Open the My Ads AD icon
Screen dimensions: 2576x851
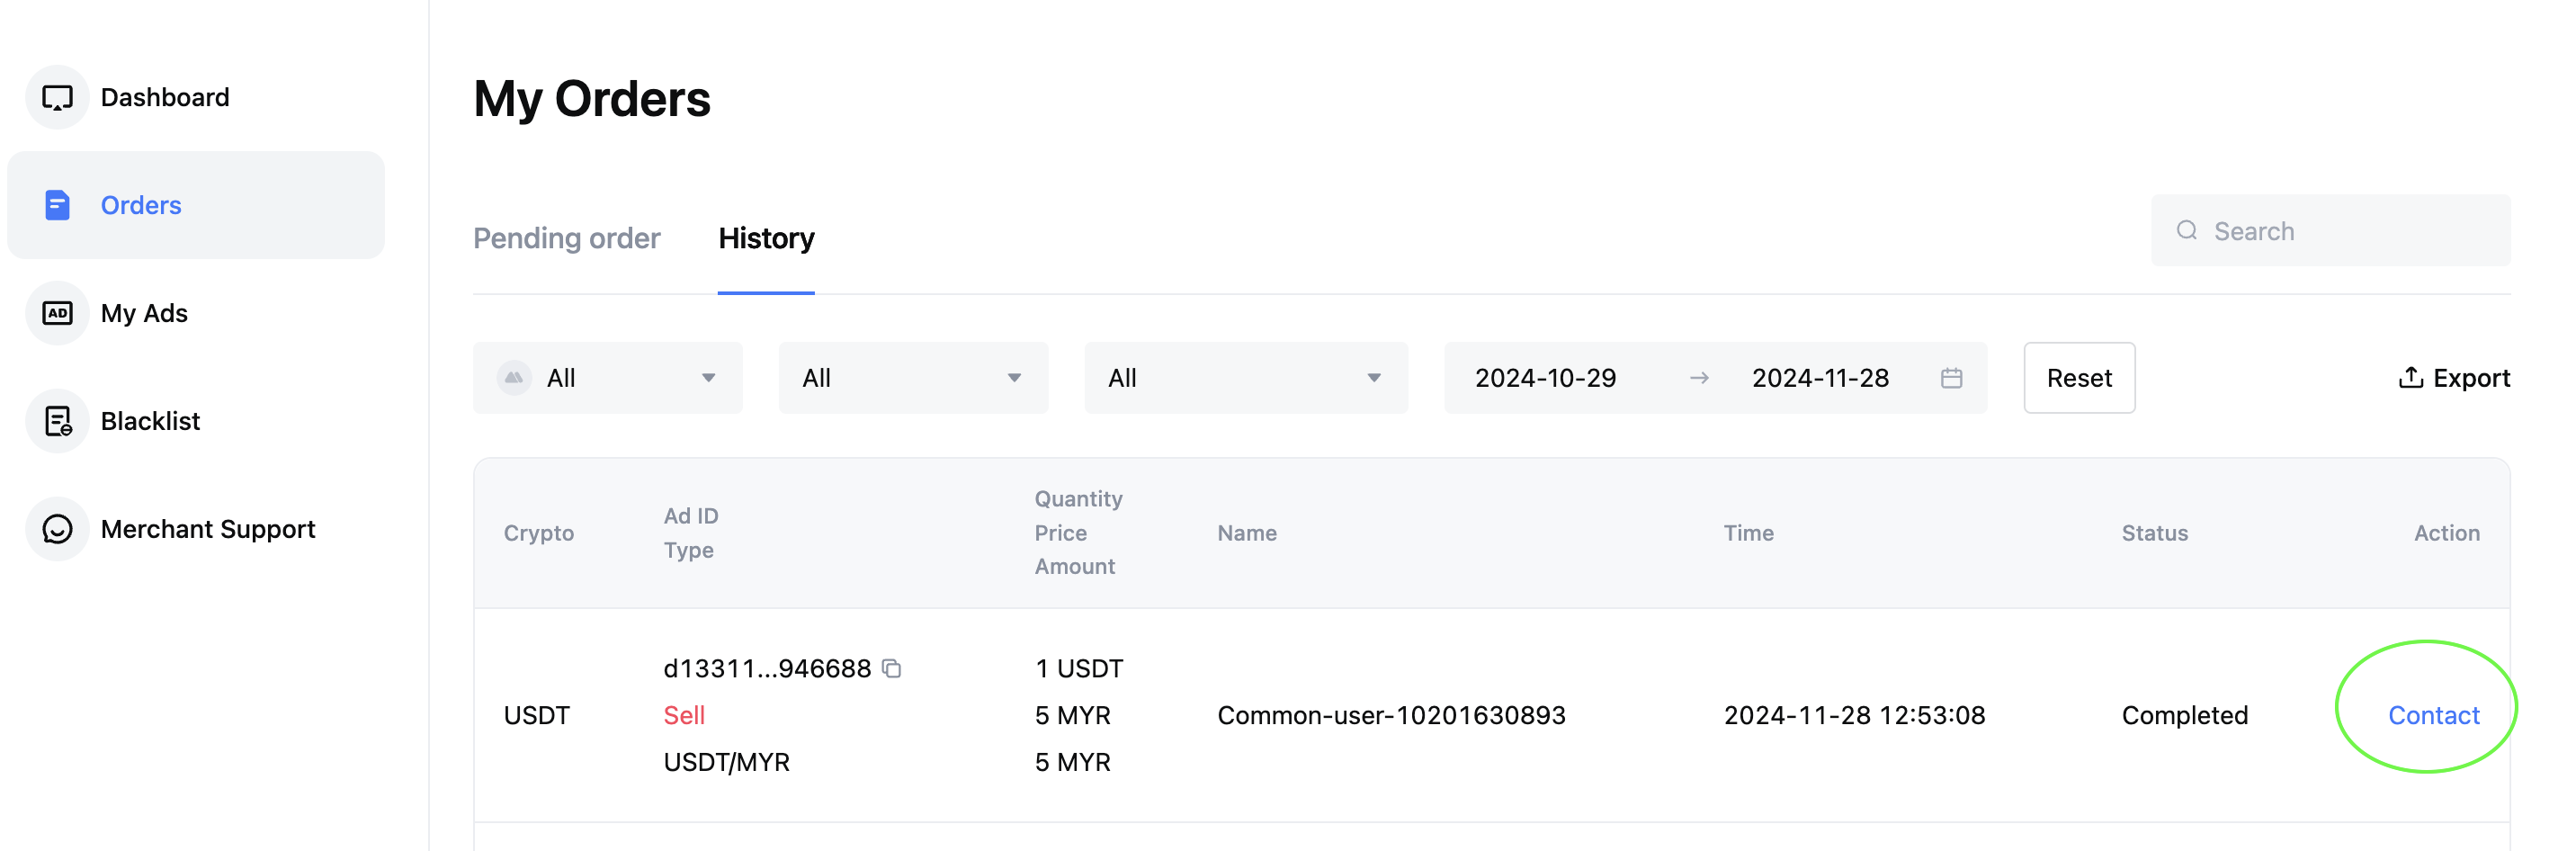coord(57,314)
